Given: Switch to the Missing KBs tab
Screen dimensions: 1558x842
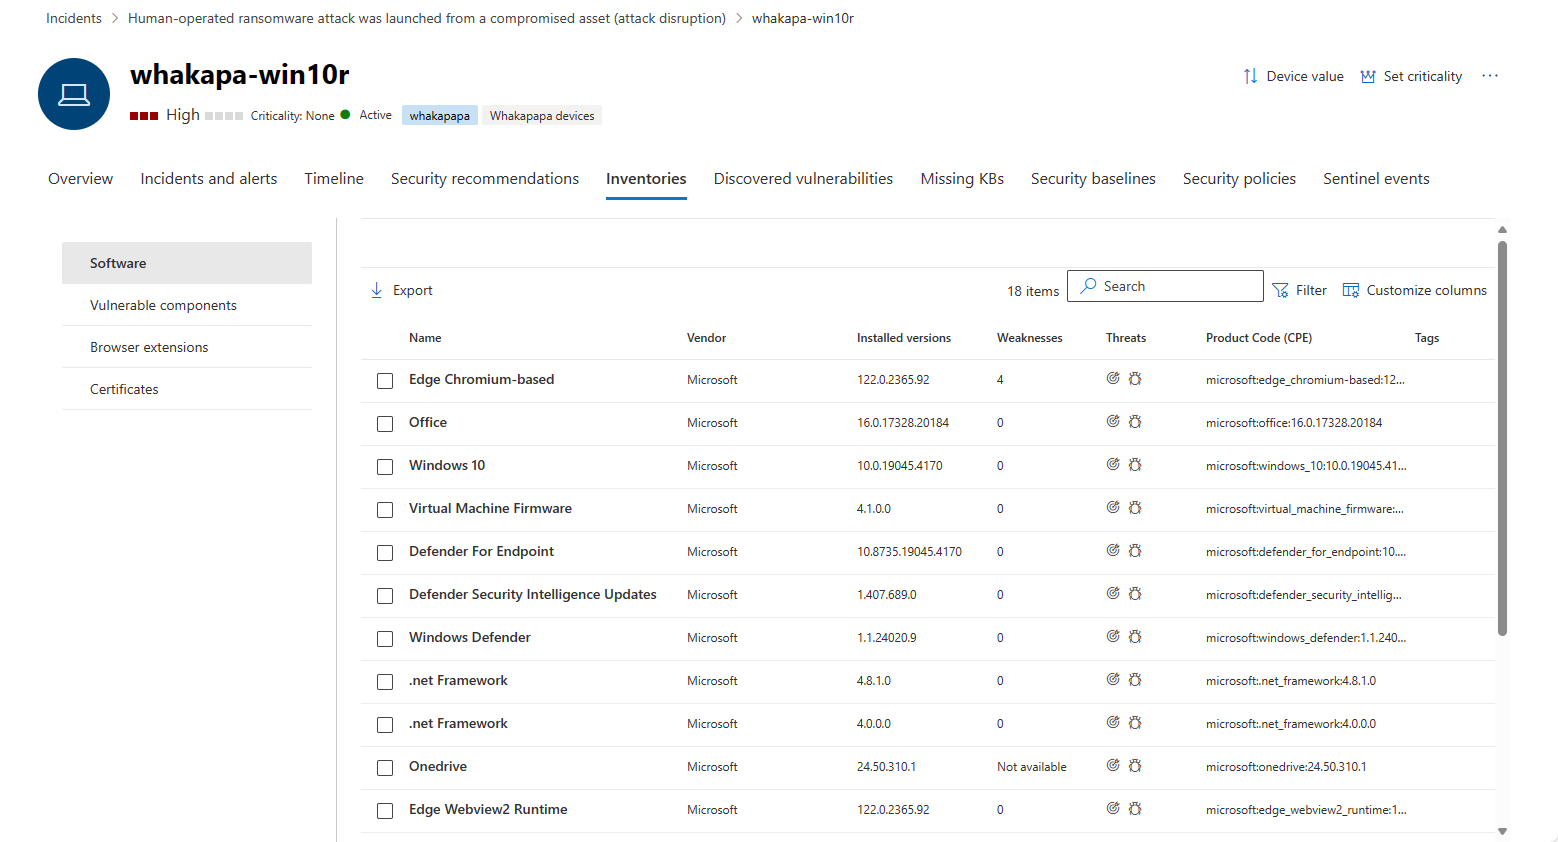Looking at the screenshot, I should coord(962,179).
